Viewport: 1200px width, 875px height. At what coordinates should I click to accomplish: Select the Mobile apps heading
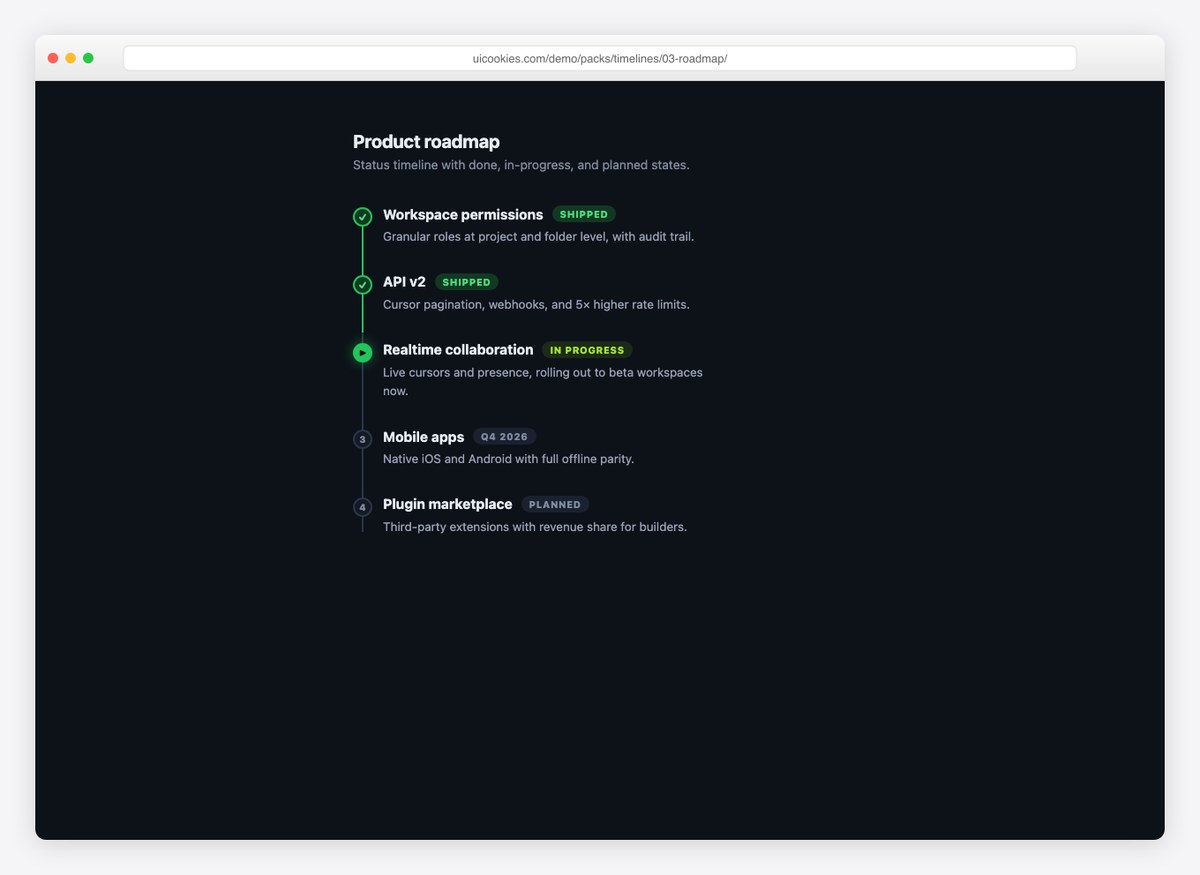(x=424, y=437)
